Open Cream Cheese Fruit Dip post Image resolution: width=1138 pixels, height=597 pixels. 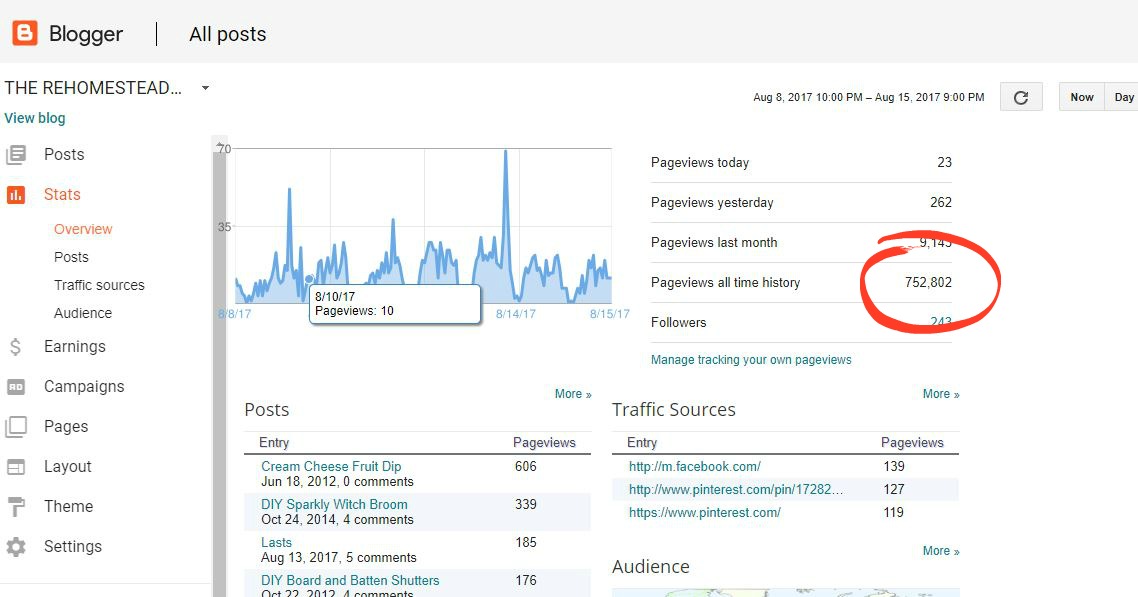coord(331,466)
